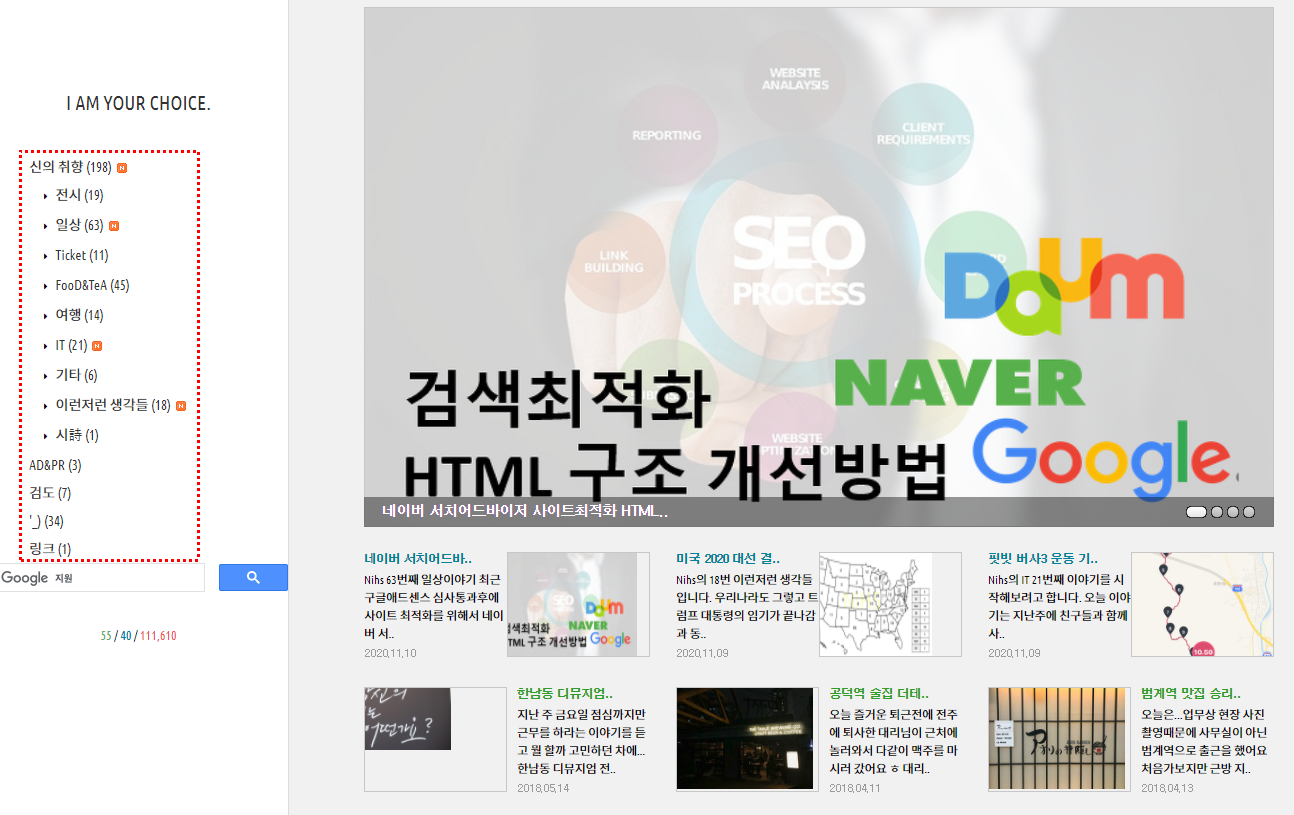Click new-post badge beside 이런저런 생각들
This screenshot has width=1294, height=815.
click(x=180, y=406)
